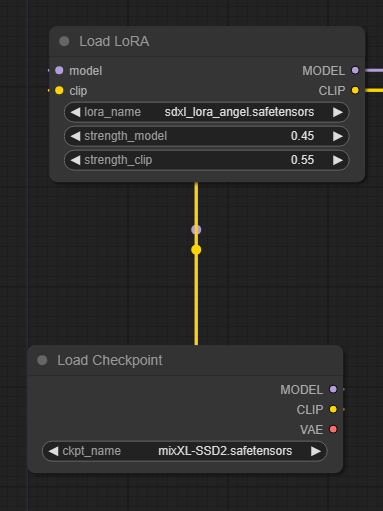This screenshot has height=511, width=383.
Task: Select the Load LoRA node title
Action: click(114, 41)
